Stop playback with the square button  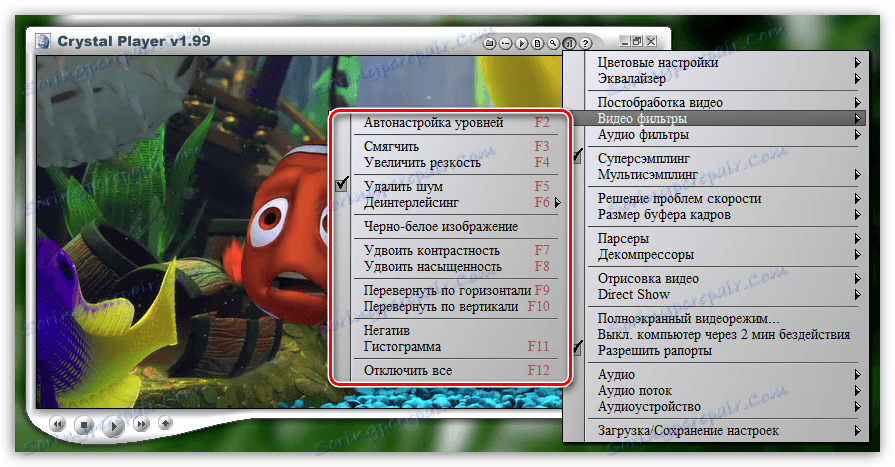click(84, 425)
